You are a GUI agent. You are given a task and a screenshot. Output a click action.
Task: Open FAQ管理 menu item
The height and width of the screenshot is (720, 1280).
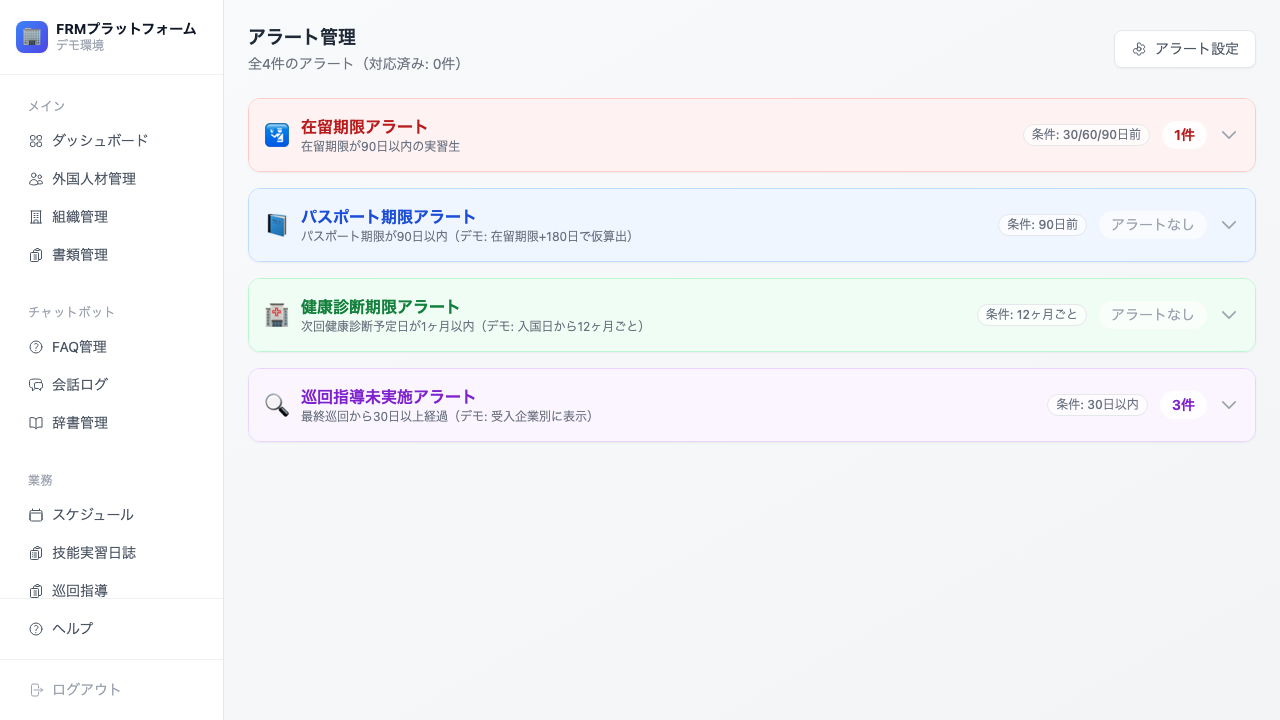[112, 347]
